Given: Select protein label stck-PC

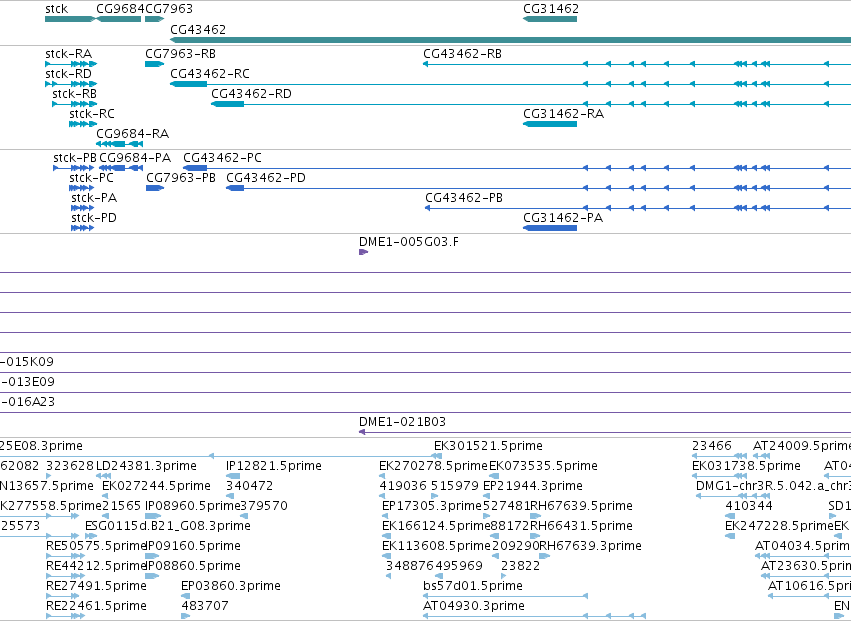Looking at the screenshot, I should [x=91, y=178].
